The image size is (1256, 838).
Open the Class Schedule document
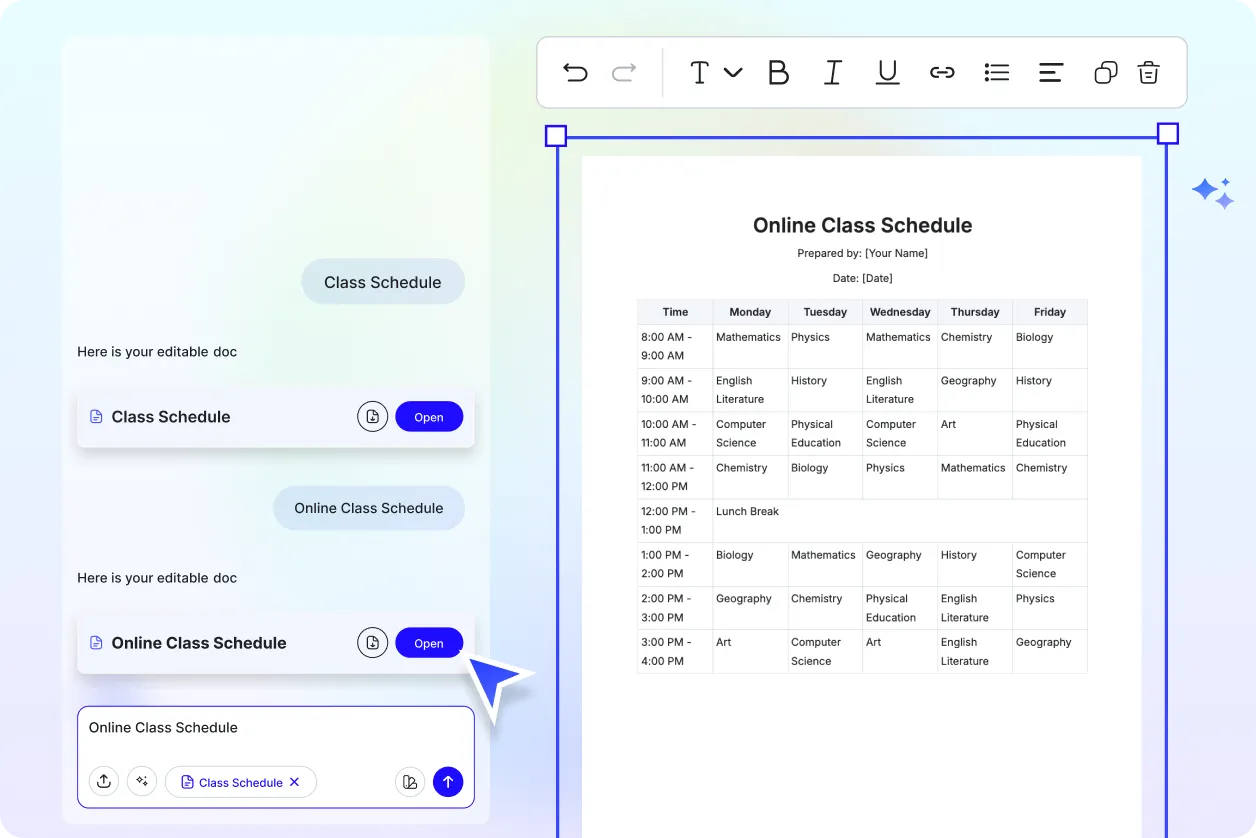[429, 417]
